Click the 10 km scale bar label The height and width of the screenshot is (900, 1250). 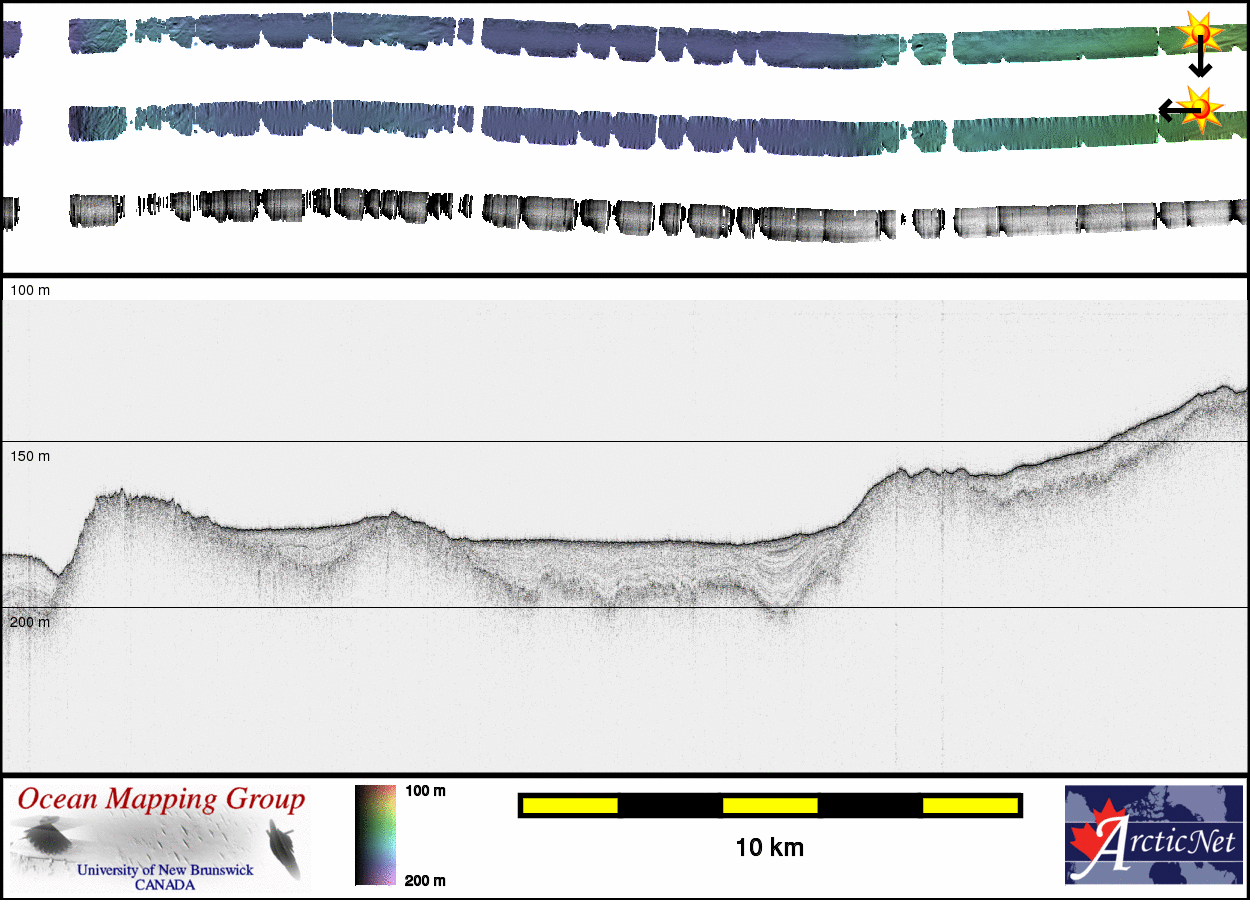click(769, 848)
